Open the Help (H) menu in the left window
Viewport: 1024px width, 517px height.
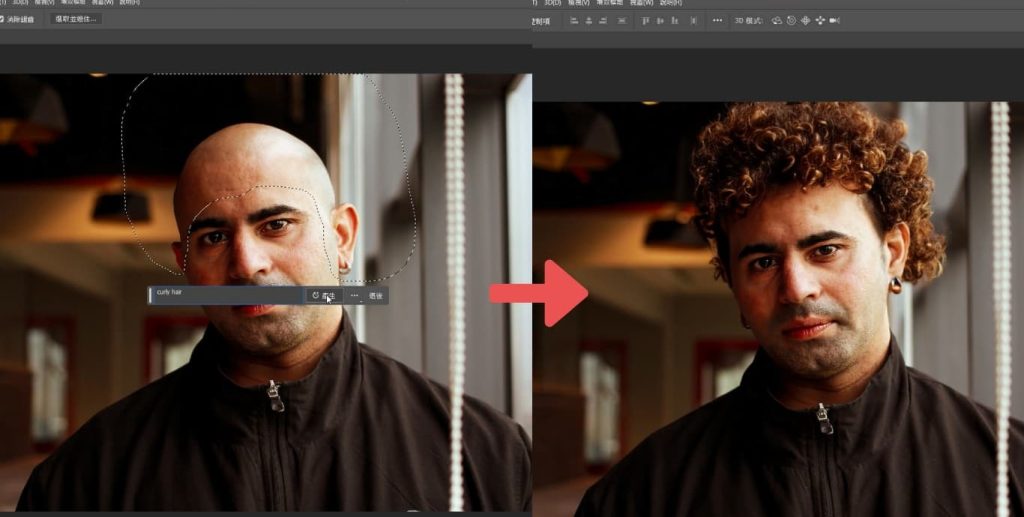tap(131, 3)
